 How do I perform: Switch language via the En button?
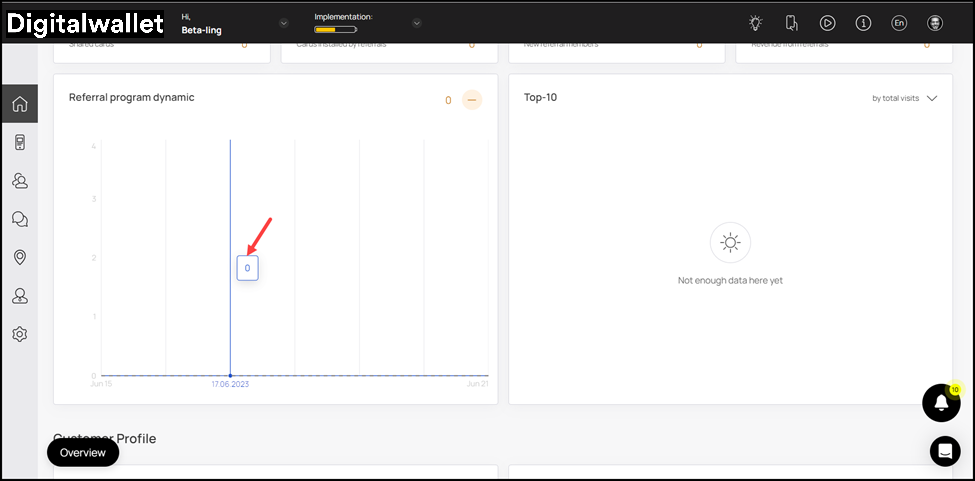coord(899,23)
